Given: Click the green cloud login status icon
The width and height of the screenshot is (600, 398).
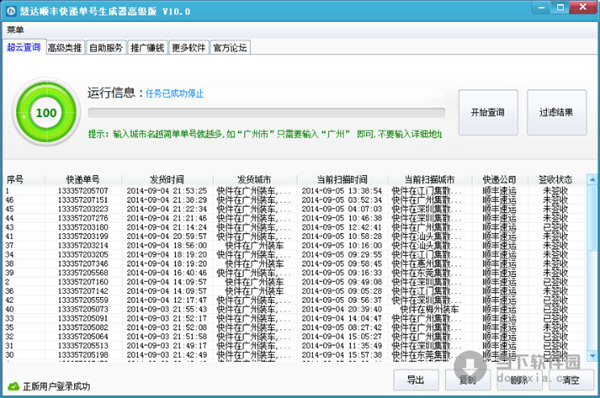Looking at the screenshot, I should point(13,387).
